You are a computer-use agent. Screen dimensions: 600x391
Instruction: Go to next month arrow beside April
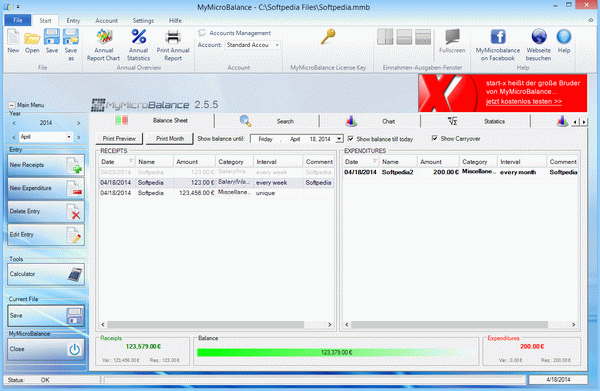78,137
